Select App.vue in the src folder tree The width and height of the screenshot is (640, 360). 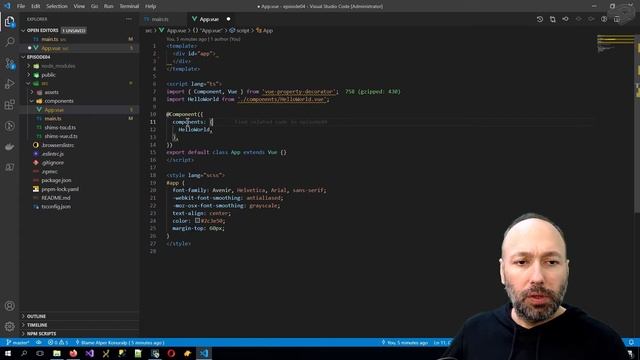tap(80, 110)
